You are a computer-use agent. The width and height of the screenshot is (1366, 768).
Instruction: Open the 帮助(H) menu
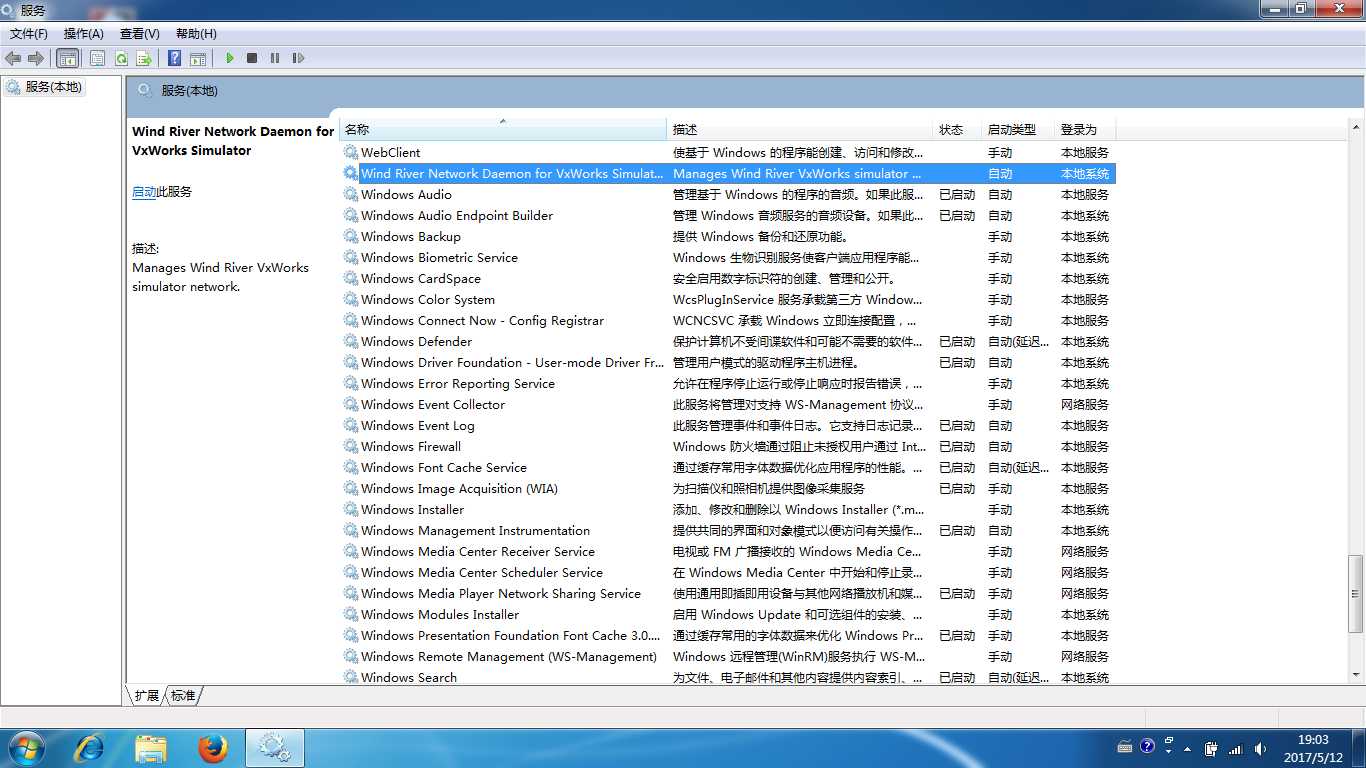pos(196,34)
